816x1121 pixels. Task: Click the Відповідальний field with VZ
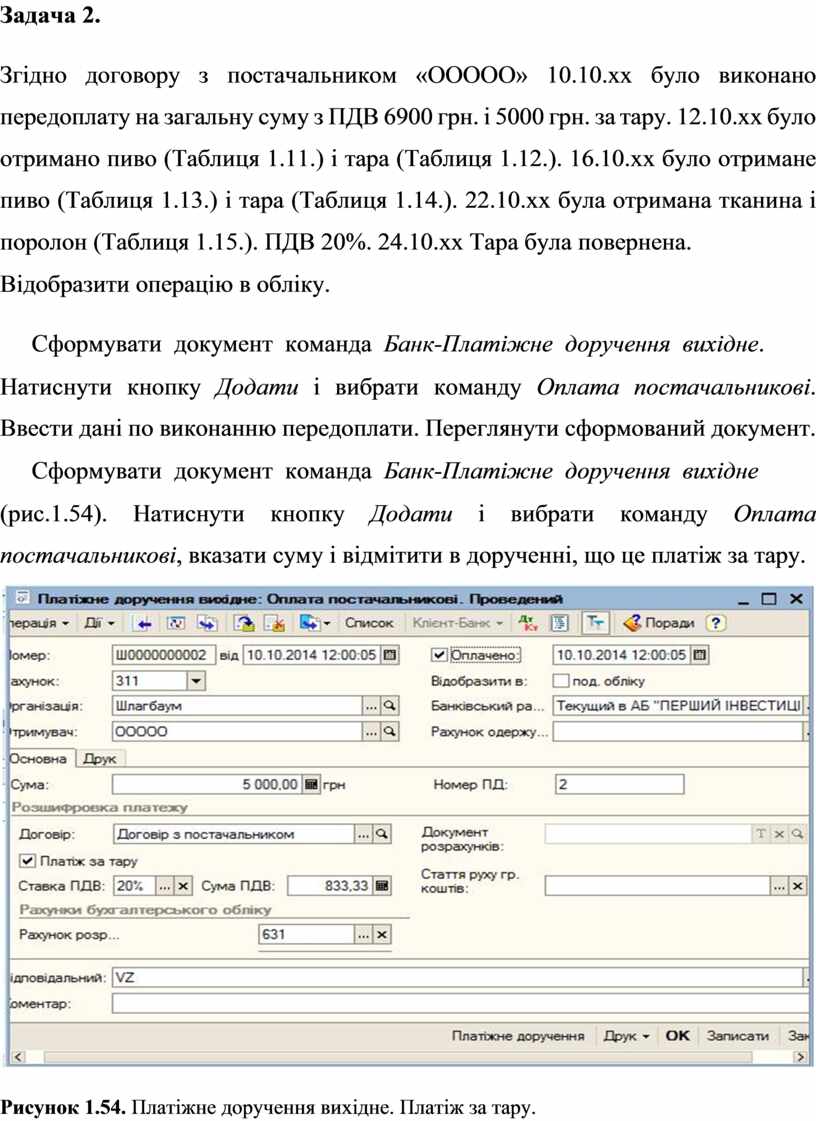click(458, 977)
